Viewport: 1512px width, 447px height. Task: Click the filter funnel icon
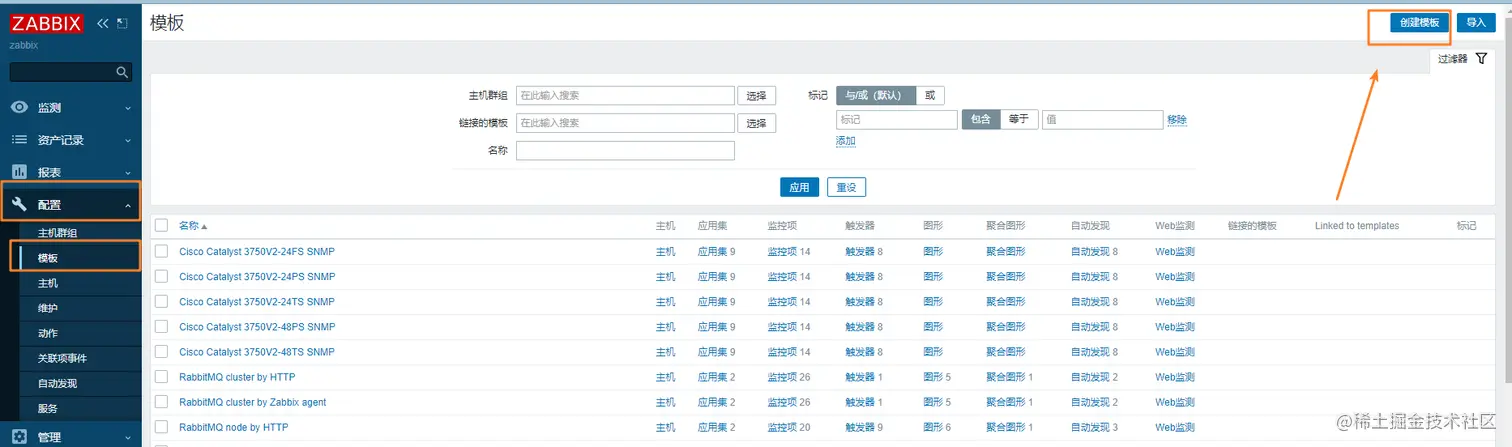click(x=1482, y=59)
